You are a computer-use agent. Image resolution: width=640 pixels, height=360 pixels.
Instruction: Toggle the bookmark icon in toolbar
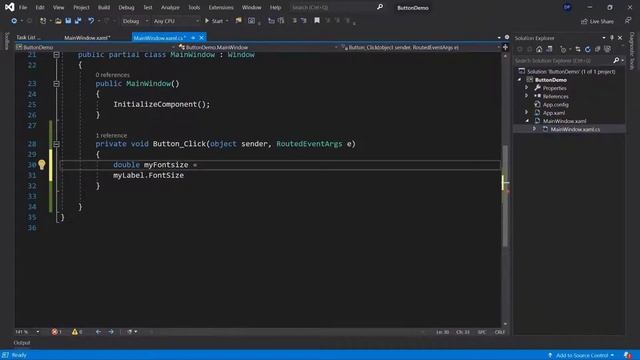(x=317, y=21)
